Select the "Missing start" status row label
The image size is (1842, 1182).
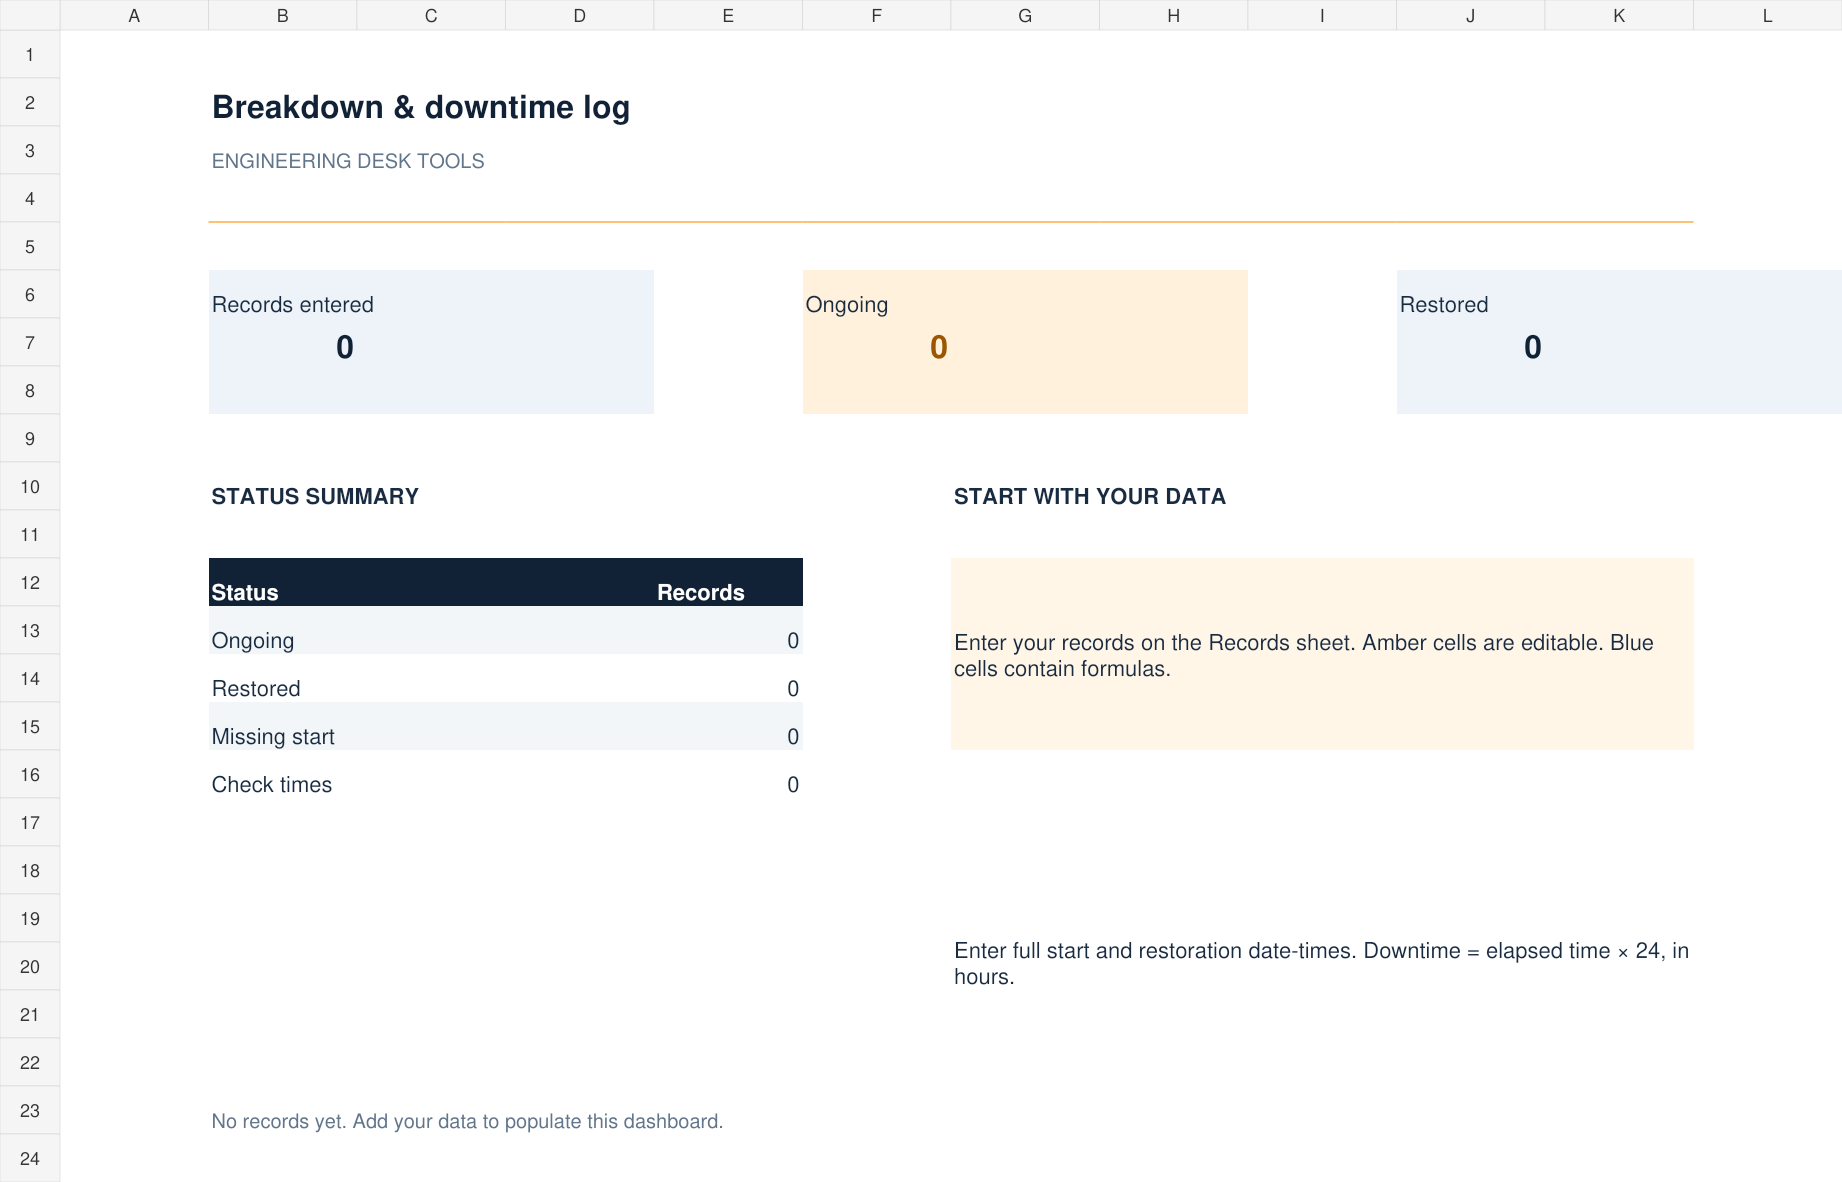tap(273, 737)
